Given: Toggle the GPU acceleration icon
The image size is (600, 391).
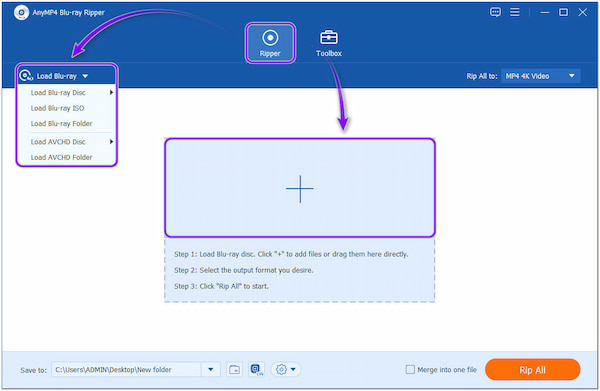Looking at the screenshot, I should tap(256, 370).
